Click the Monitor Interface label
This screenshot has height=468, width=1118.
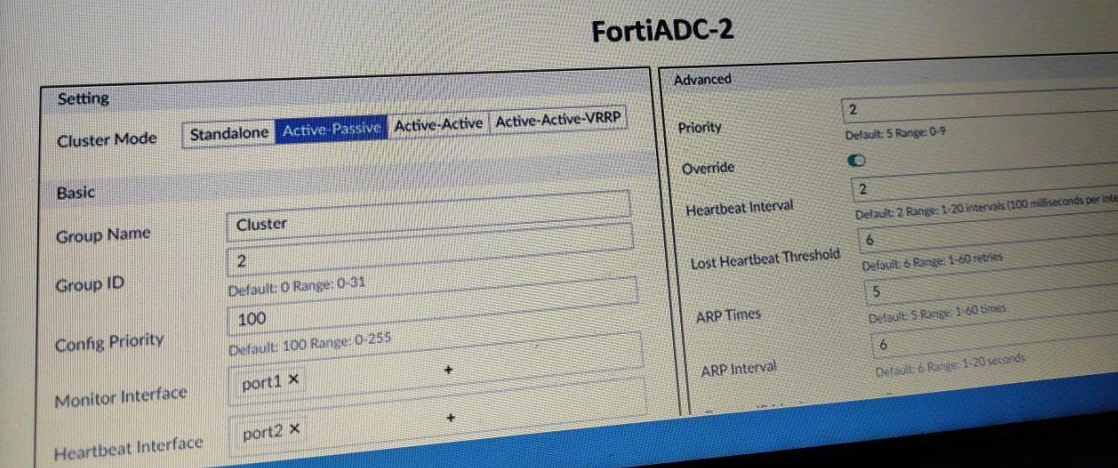120,397
